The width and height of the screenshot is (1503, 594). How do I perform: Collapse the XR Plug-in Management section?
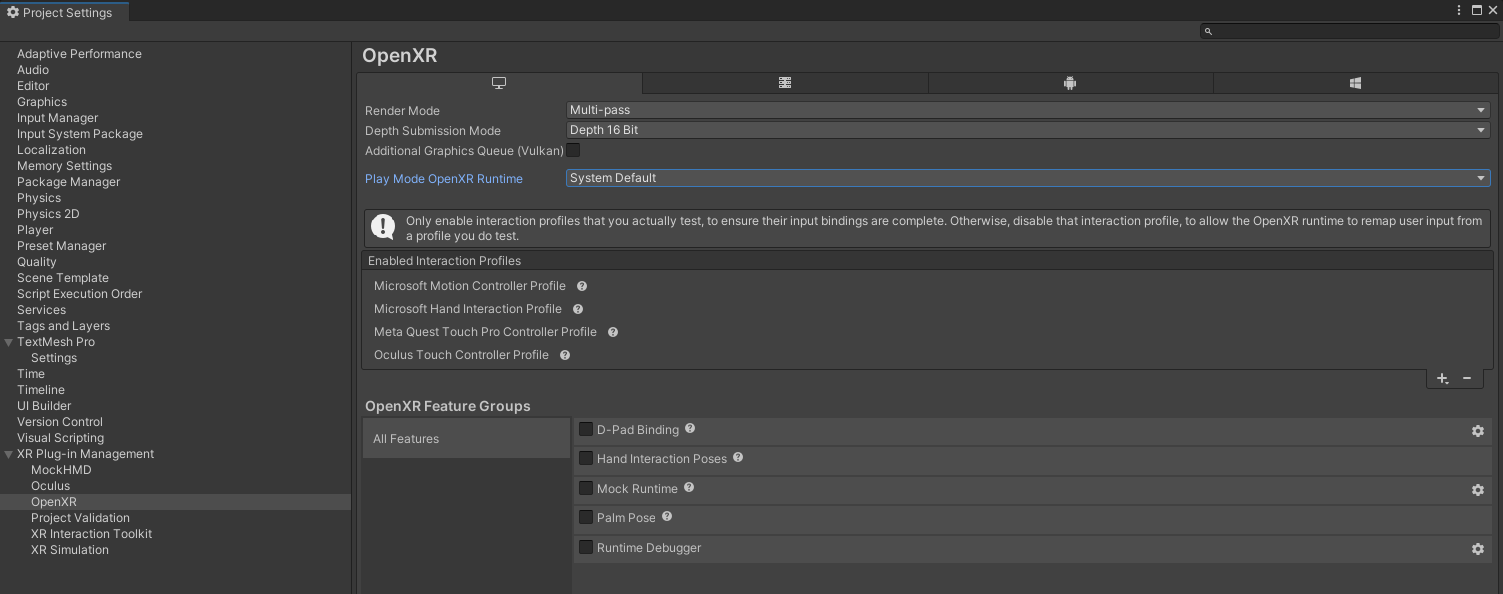point(9,453)
